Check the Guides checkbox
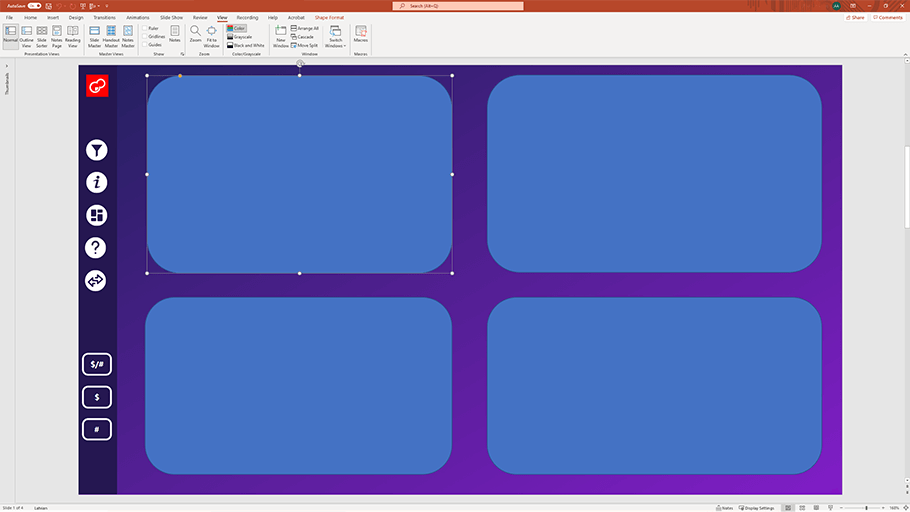 (x=146, y=45)
